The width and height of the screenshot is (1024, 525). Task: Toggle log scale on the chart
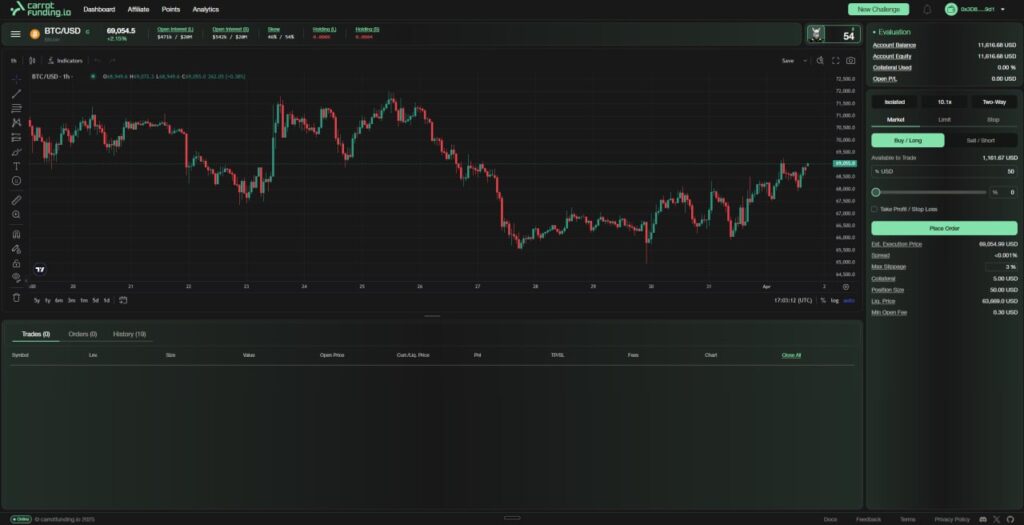pyautogui.click(x=835, y=300)
